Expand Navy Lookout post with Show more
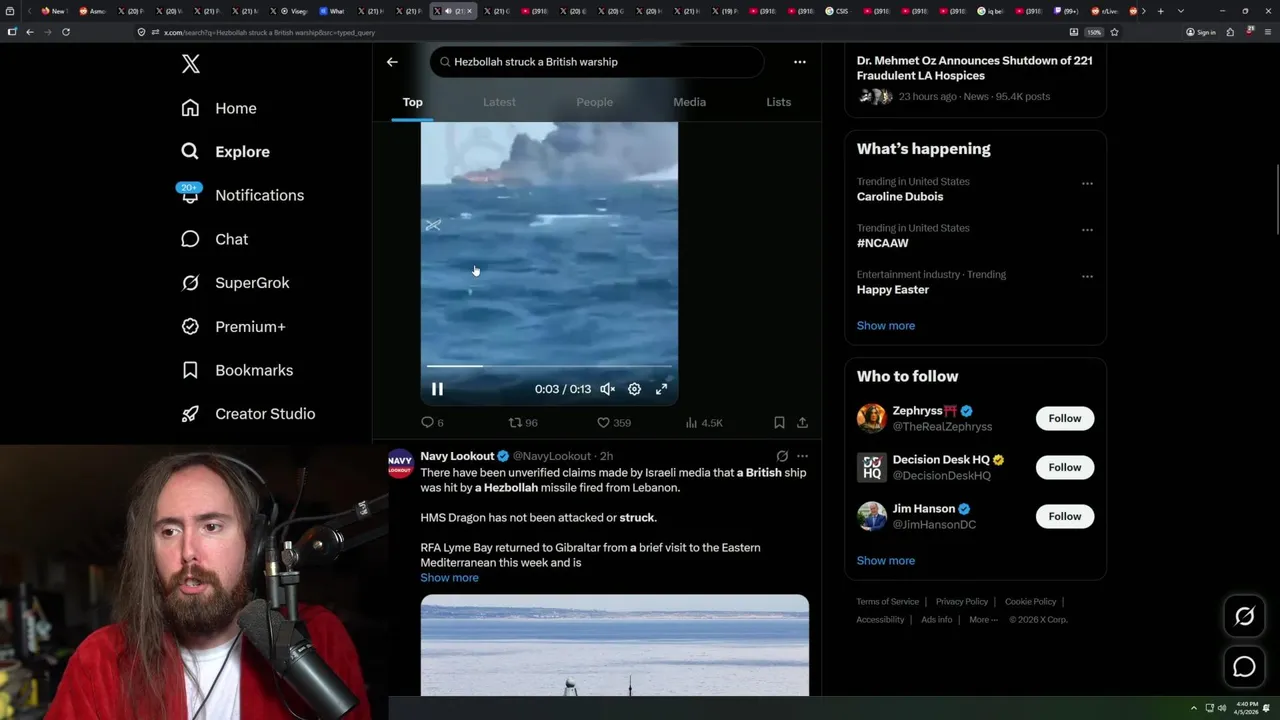The width and height of the screenshot is (1280, 720). pos(449,578)
